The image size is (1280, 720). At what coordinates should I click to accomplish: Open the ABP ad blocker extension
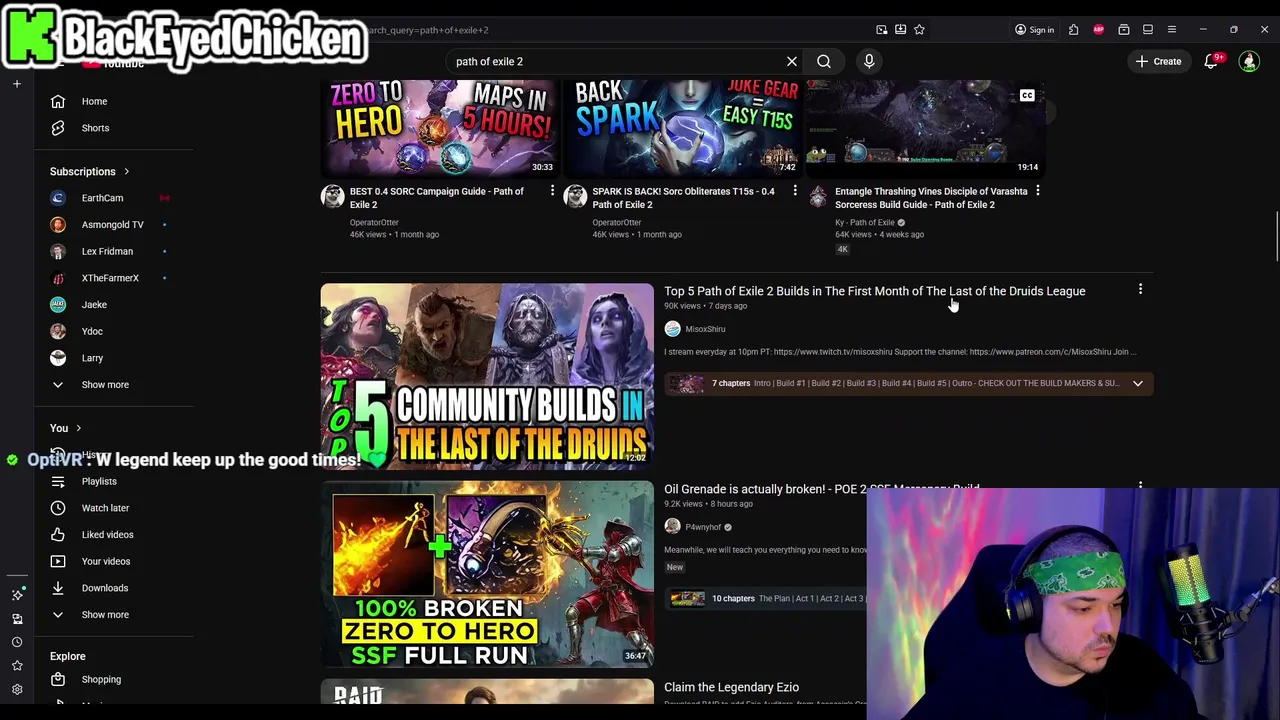click(1098, 30)
